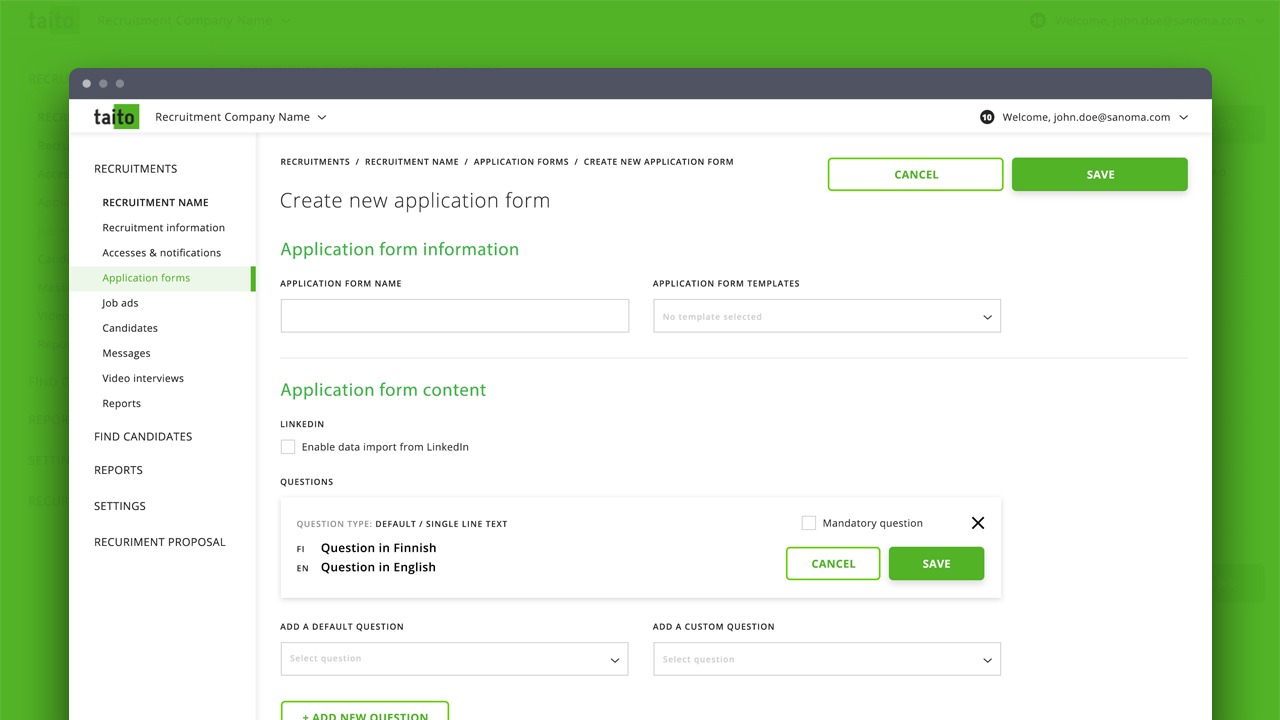
Task: Open the Add a default question dropdown
Action: coord(455,659)
